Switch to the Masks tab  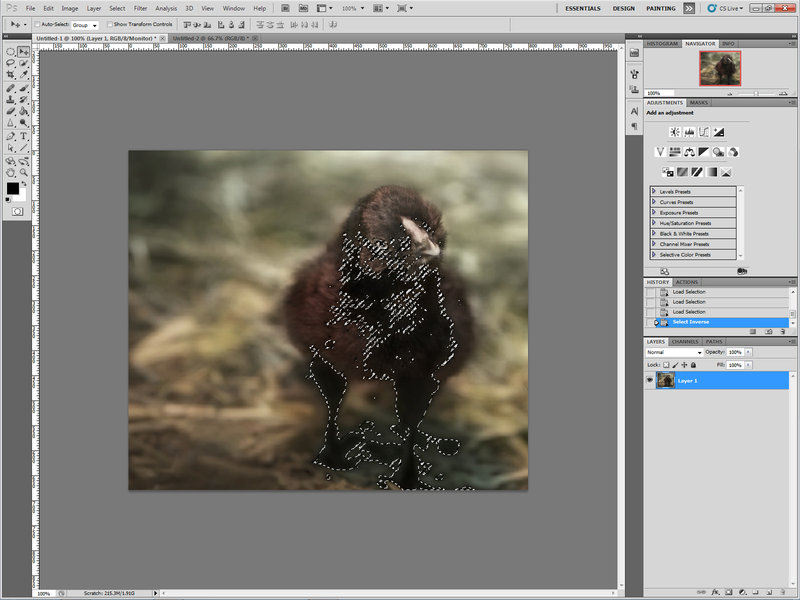coord(698,103)
